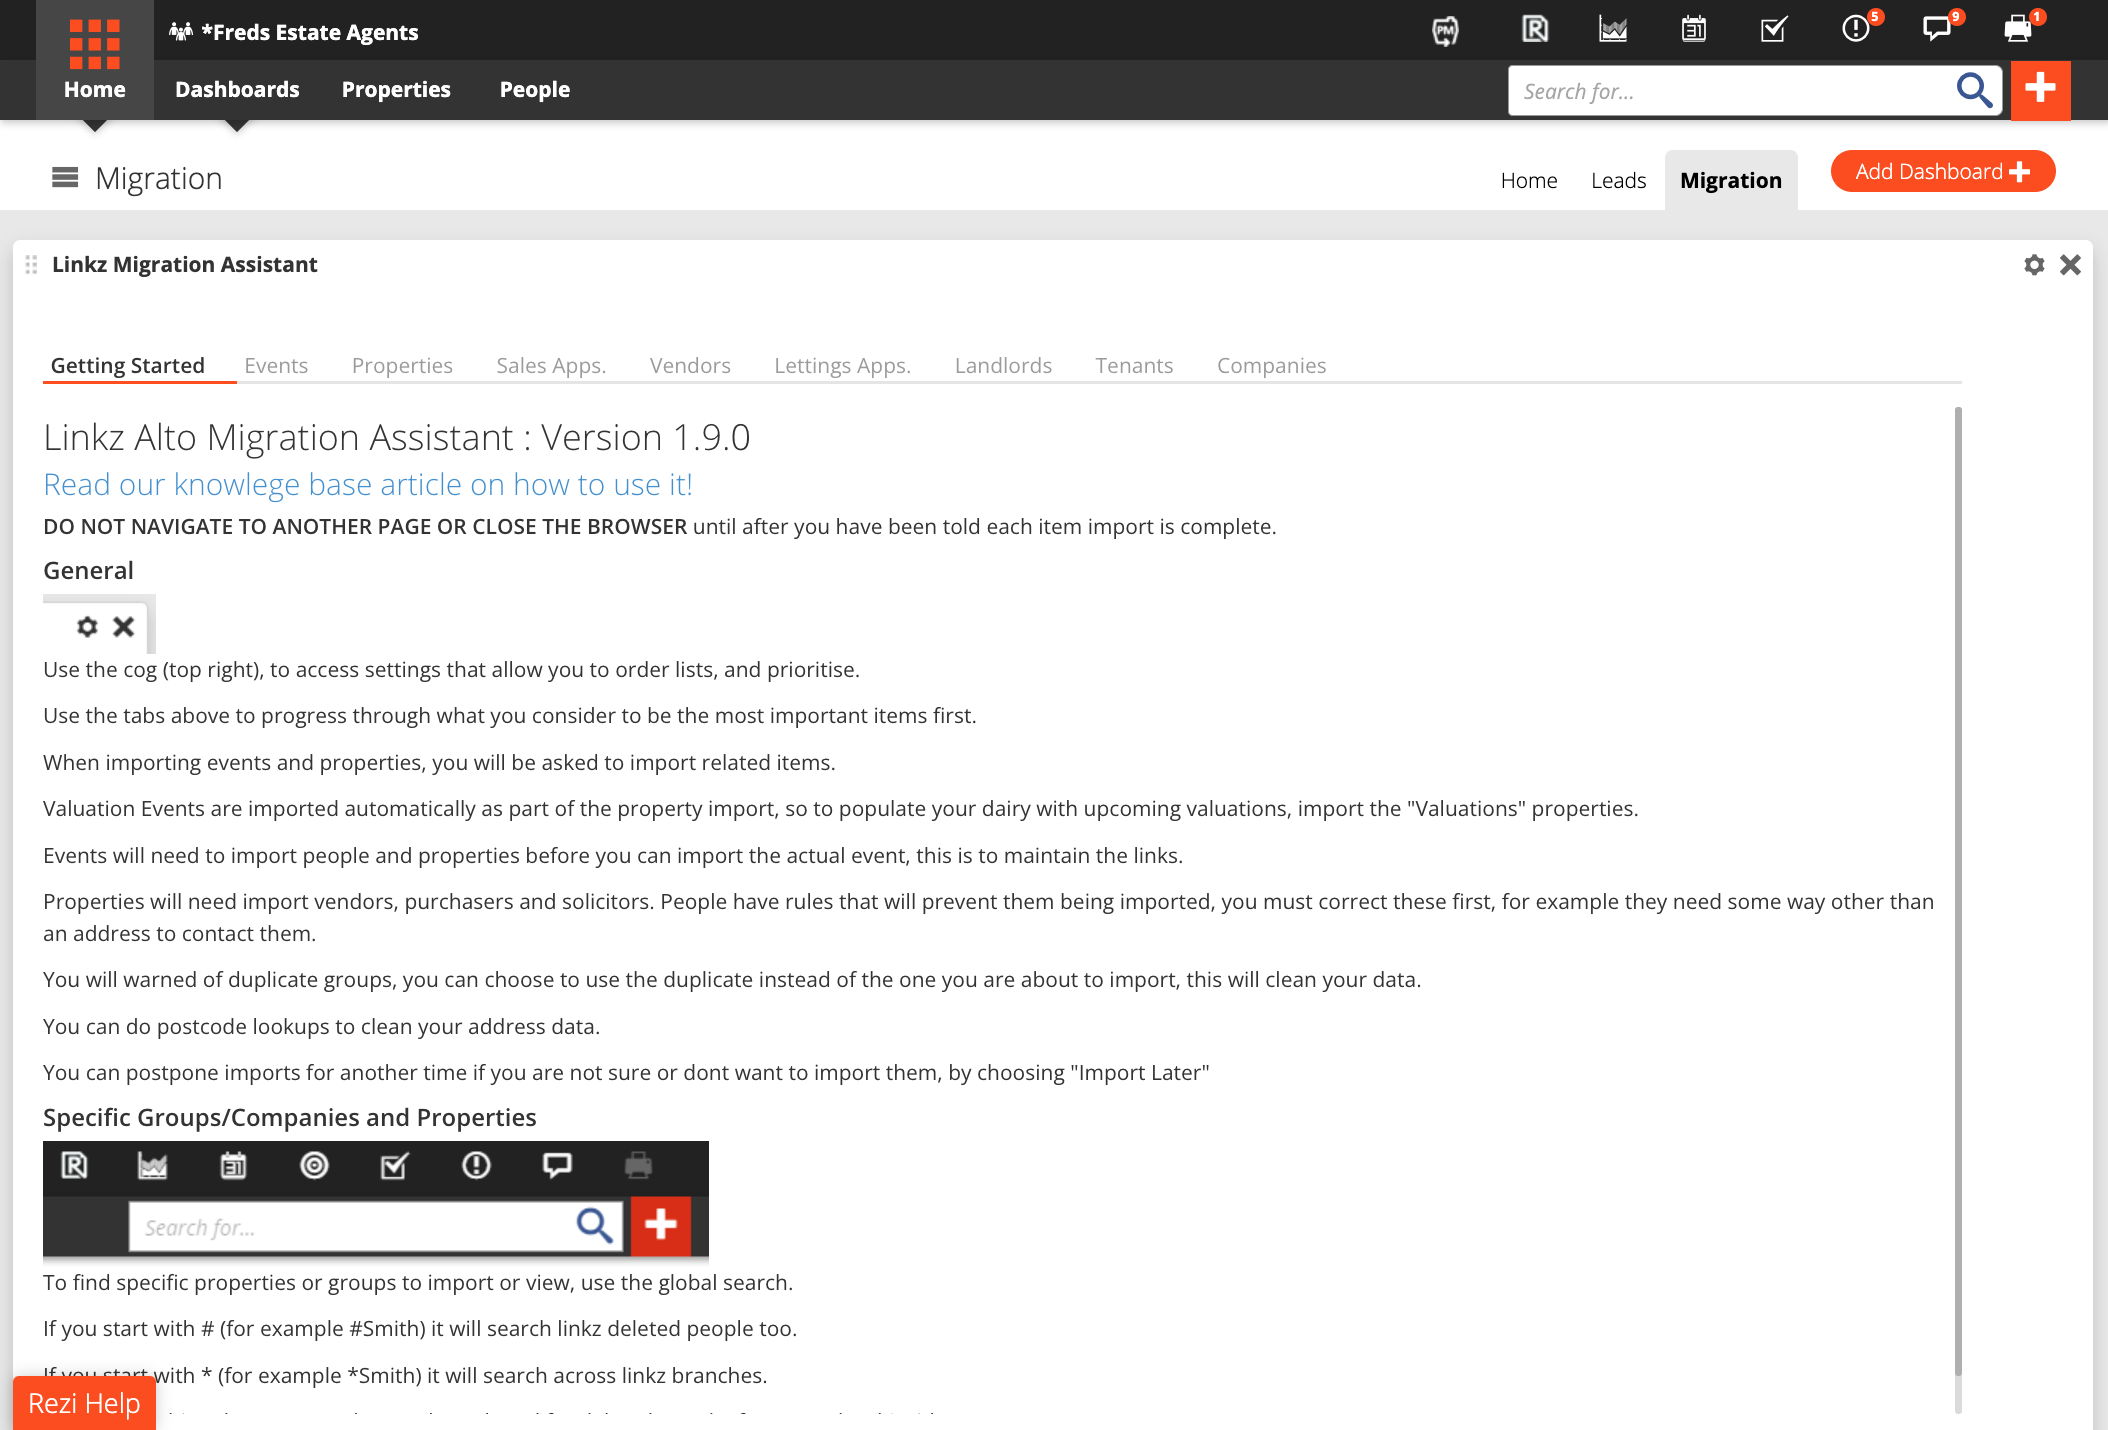Click the widget content vertical scrollbar
This screenshot has width=2108, height=1430.
[x=1958, y=890]
